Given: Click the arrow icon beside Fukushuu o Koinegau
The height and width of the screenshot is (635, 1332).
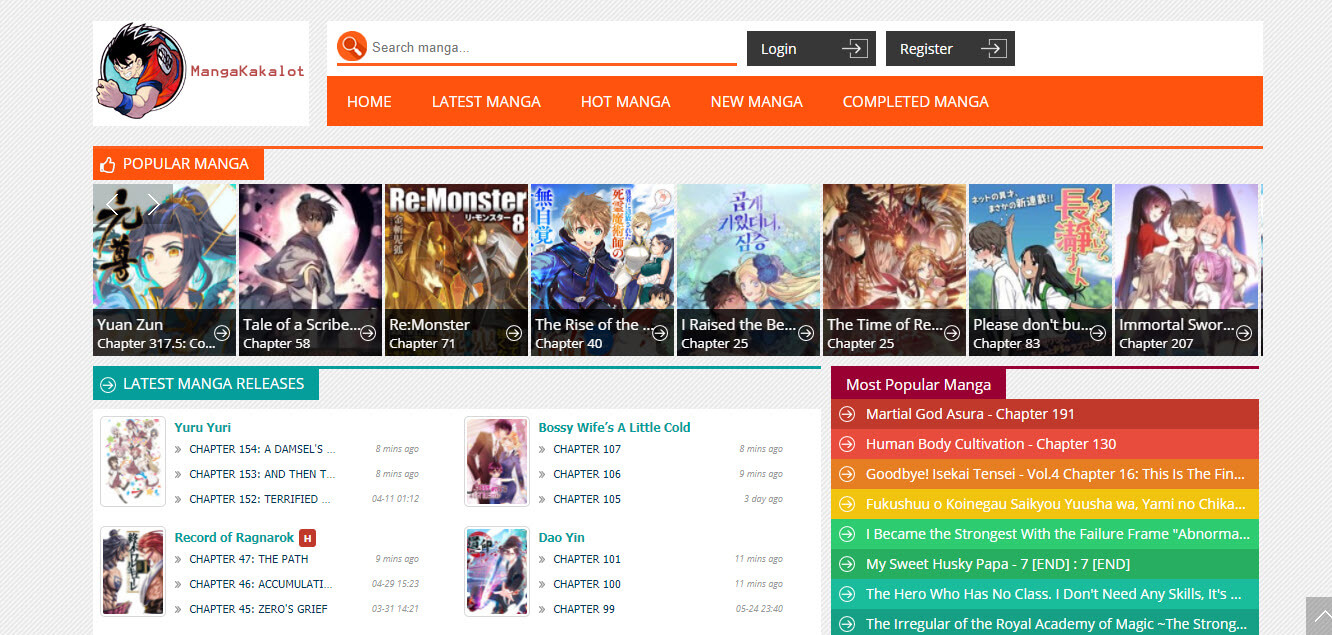Looking at the screenshot, I should (847, 504).
